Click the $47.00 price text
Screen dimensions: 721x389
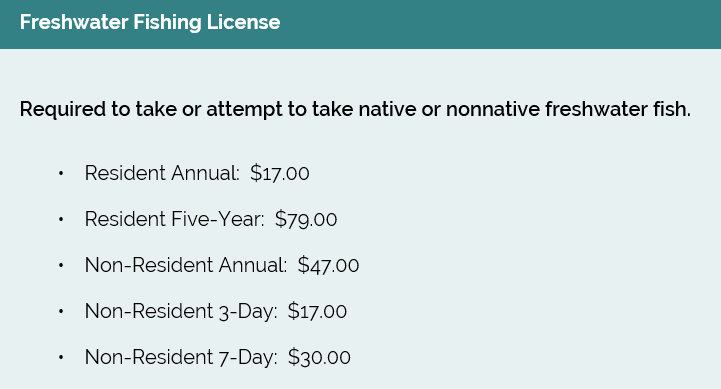tap(328, 265)
